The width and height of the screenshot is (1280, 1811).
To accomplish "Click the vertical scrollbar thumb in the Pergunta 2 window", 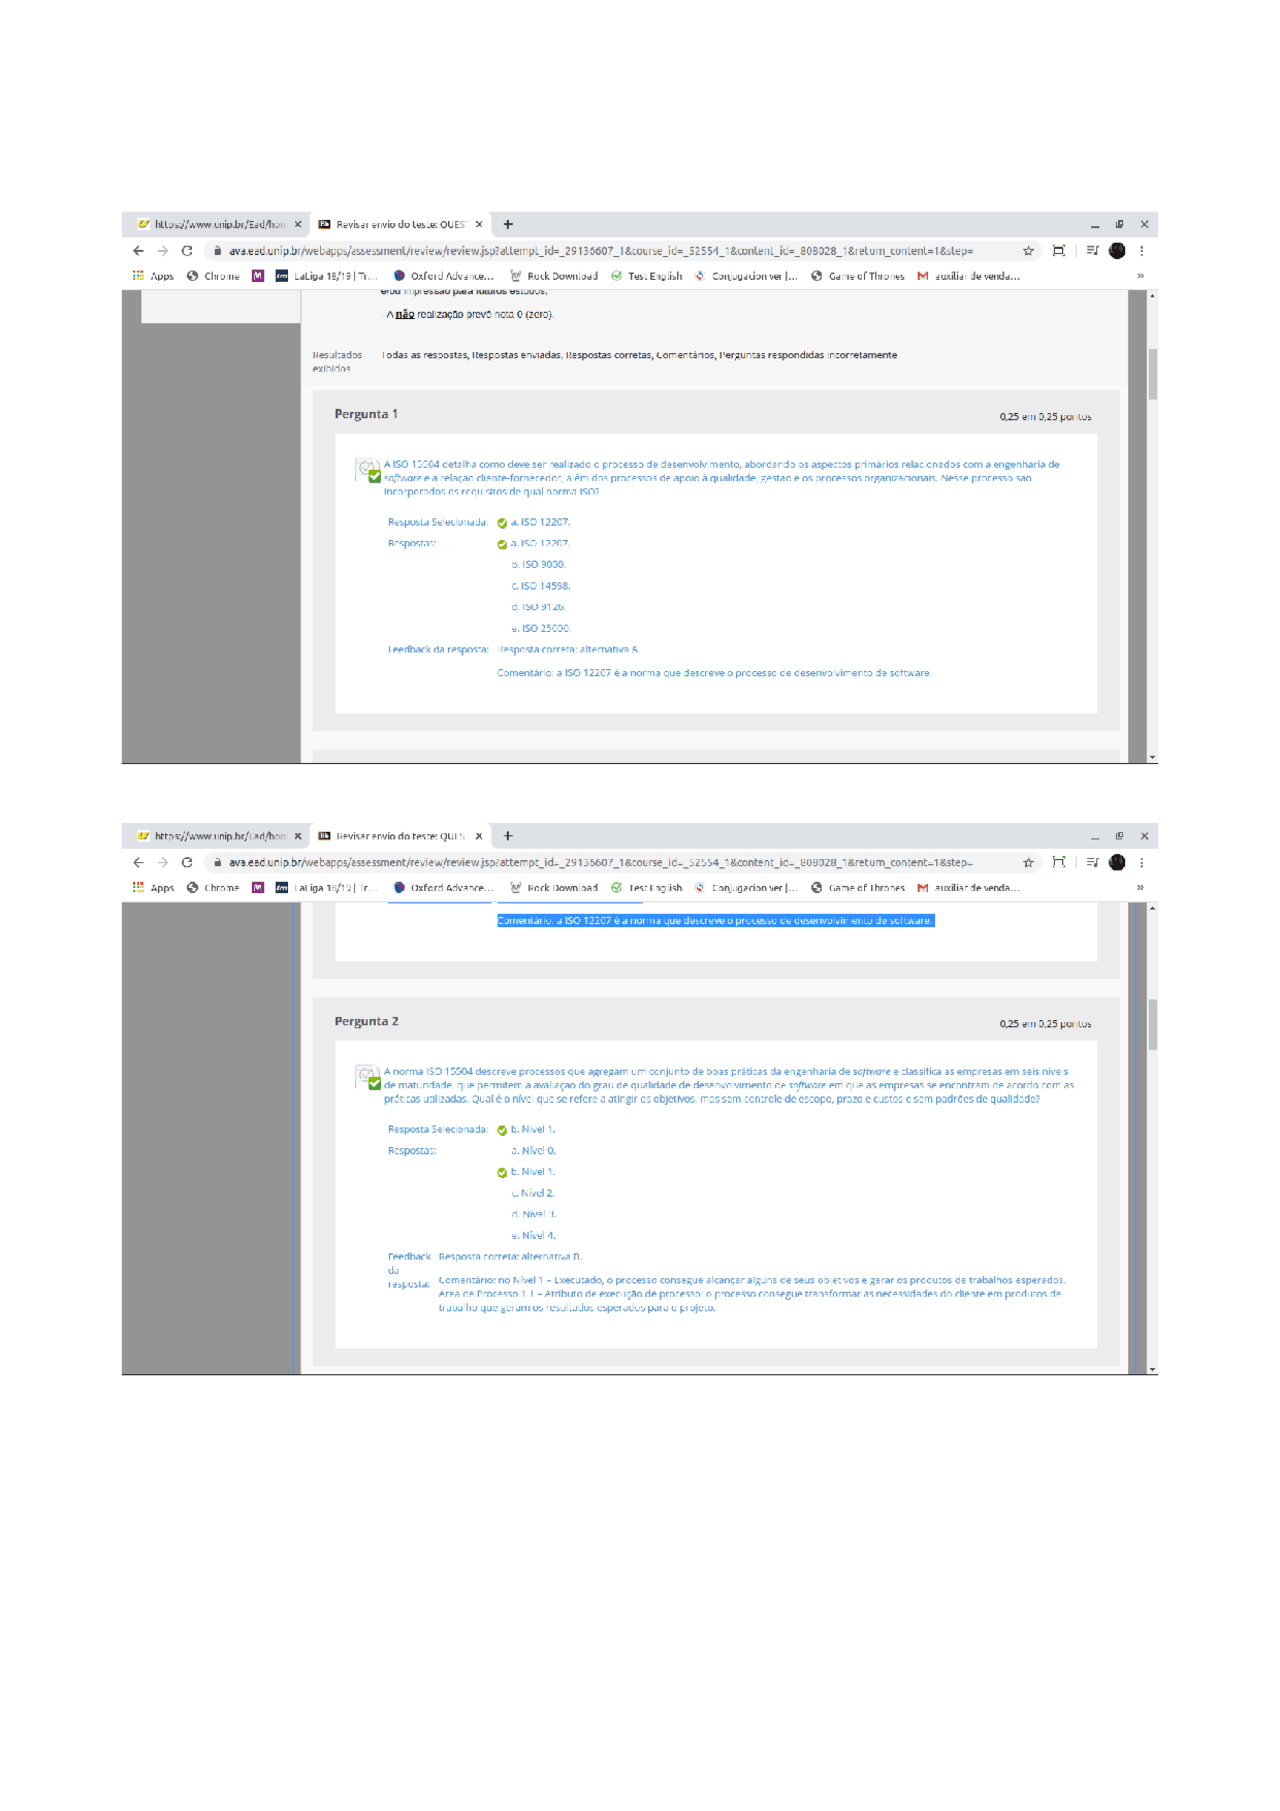I will 1152,1025.
